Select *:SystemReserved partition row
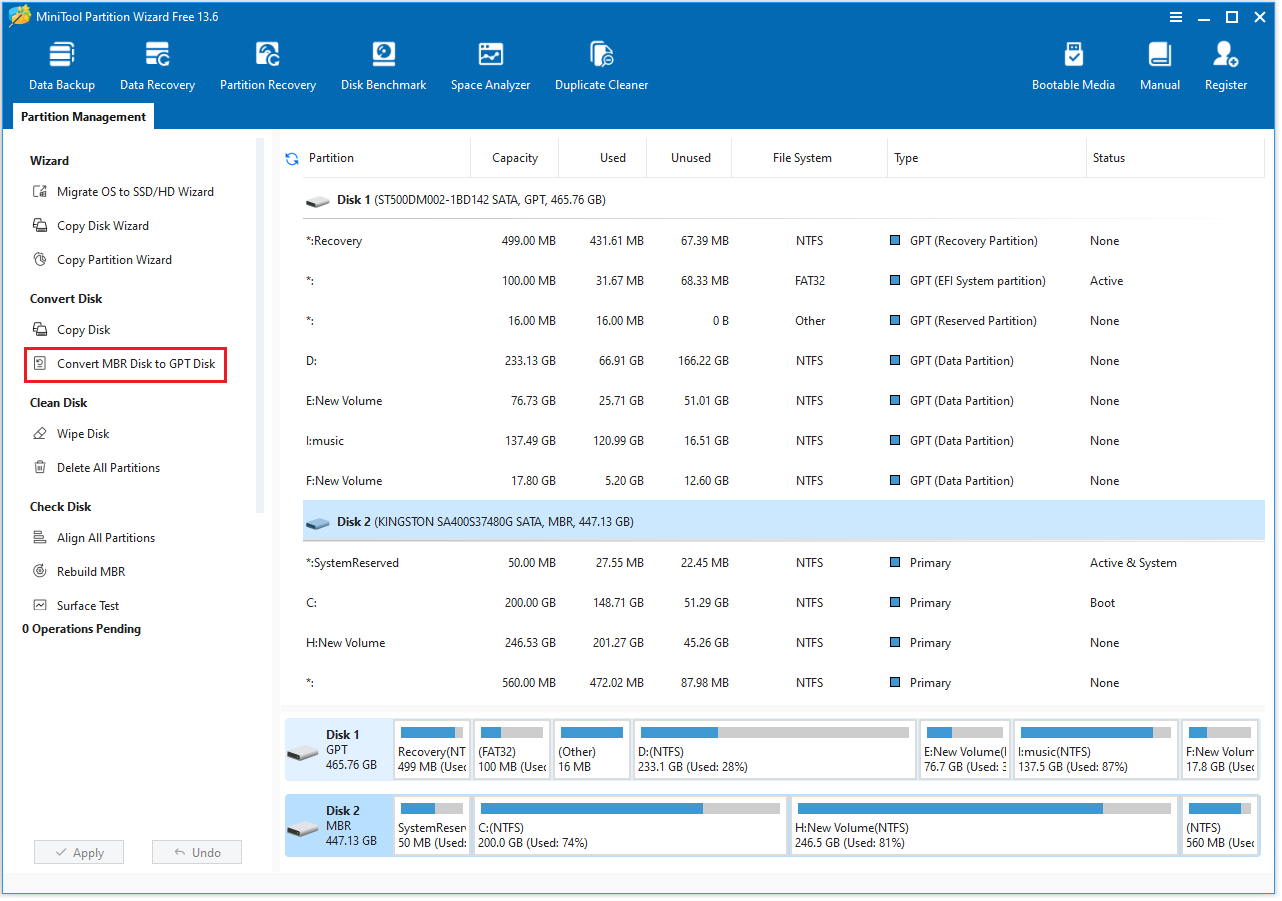 click(784, 563)
